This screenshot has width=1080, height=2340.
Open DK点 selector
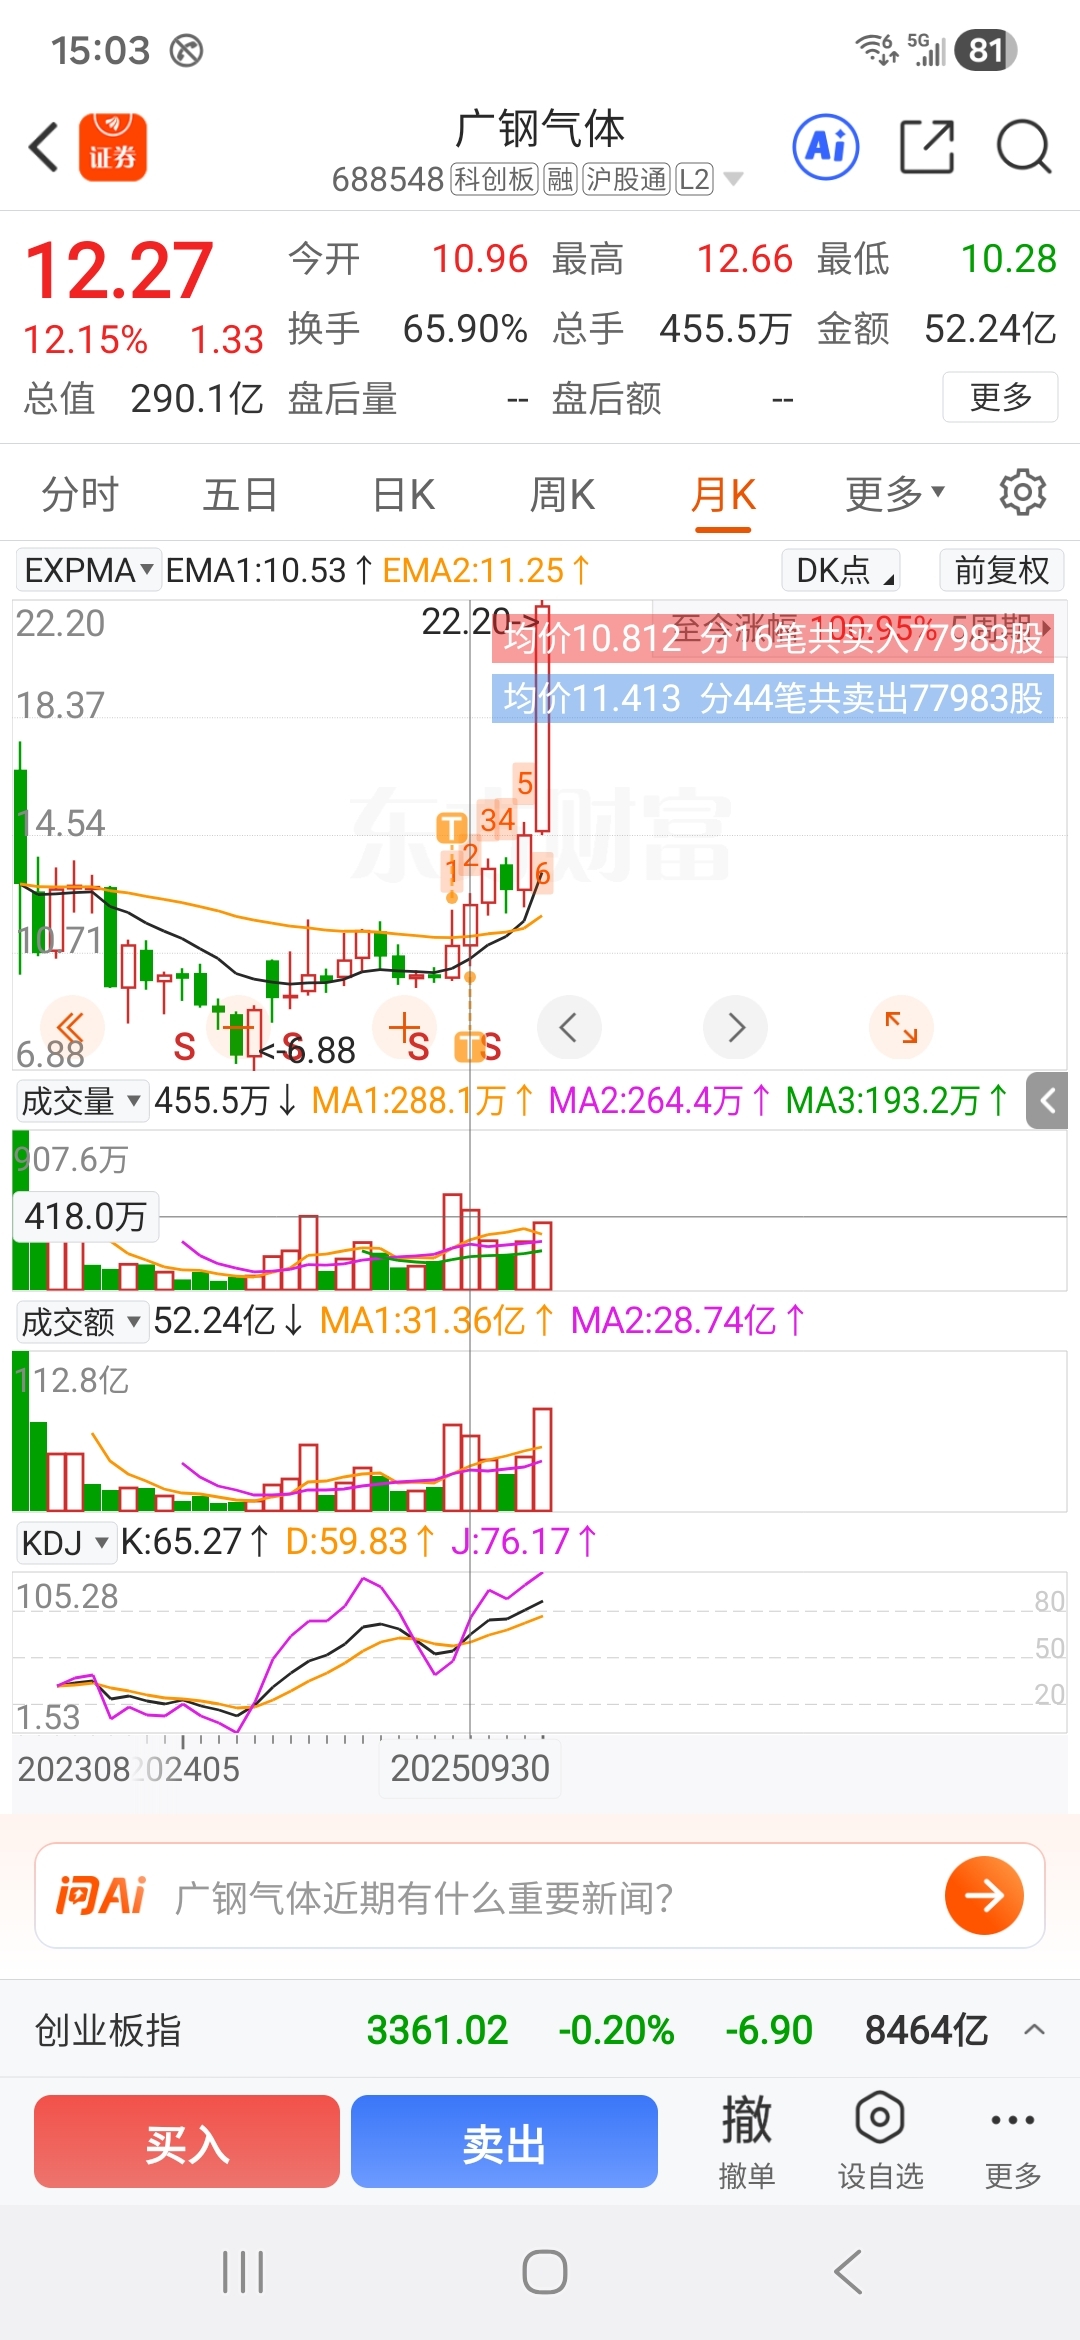[841, 570]
